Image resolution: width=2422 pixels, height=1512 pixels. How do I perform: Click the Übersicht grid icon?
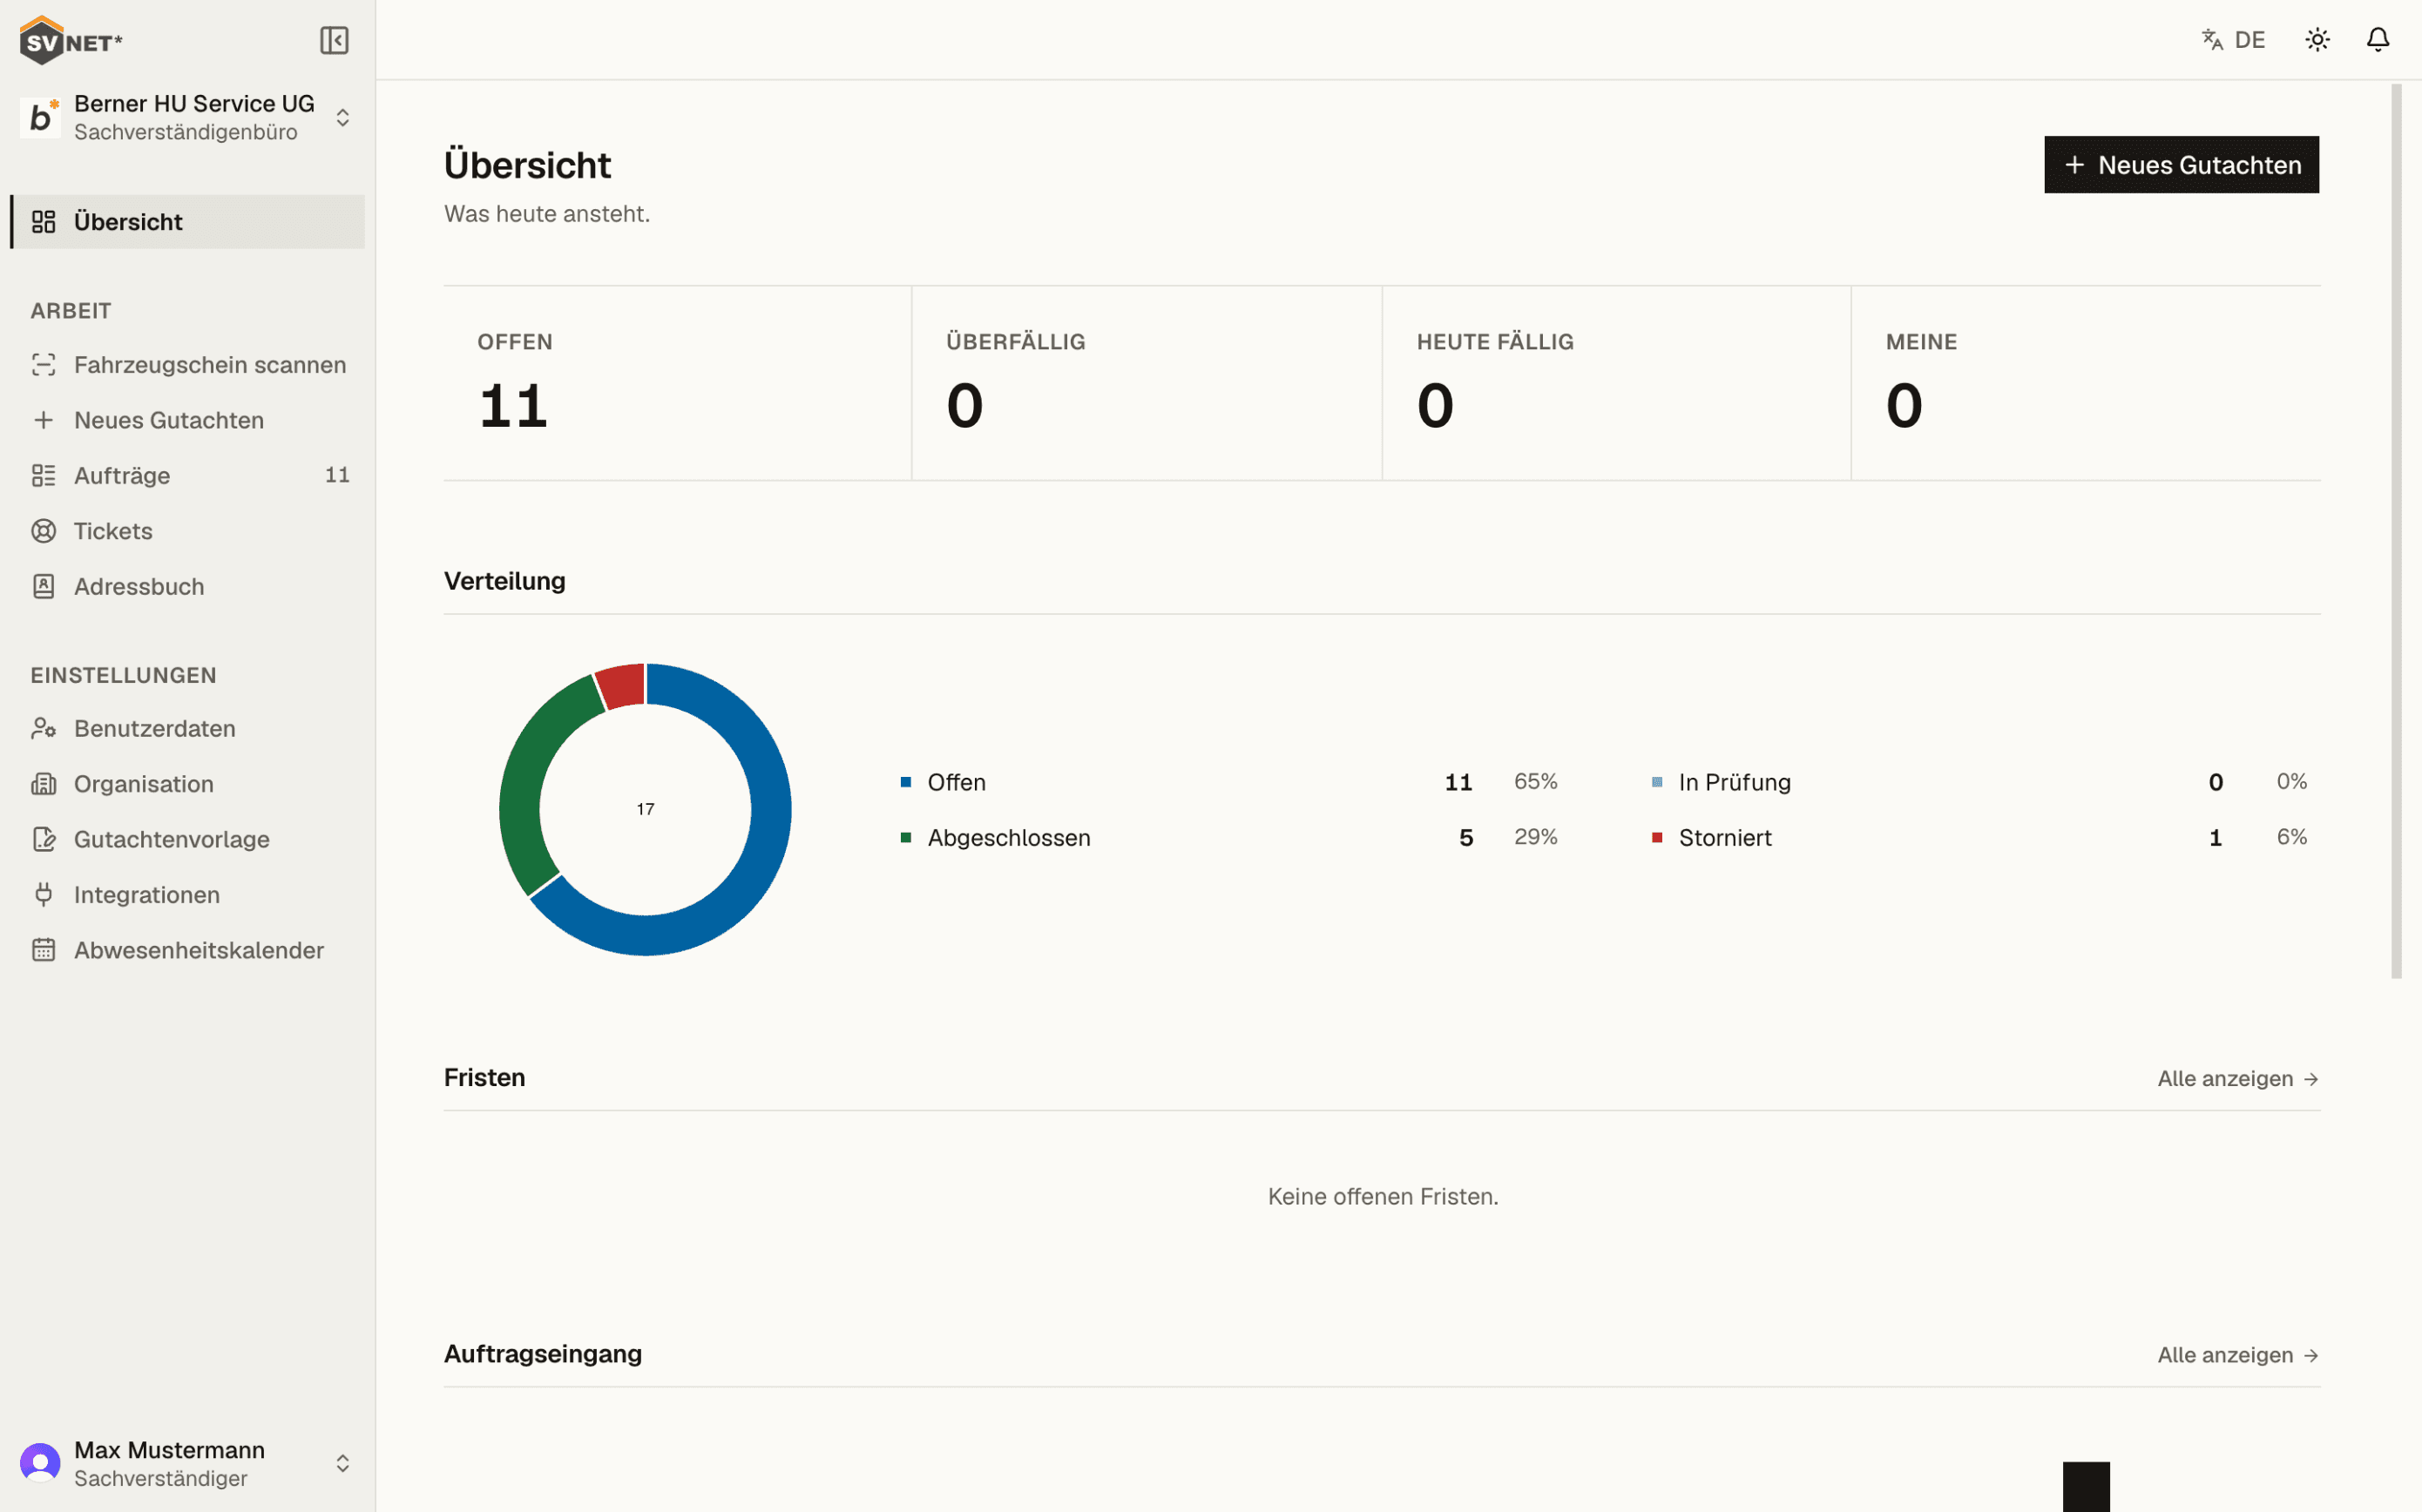tap(43, 221)
